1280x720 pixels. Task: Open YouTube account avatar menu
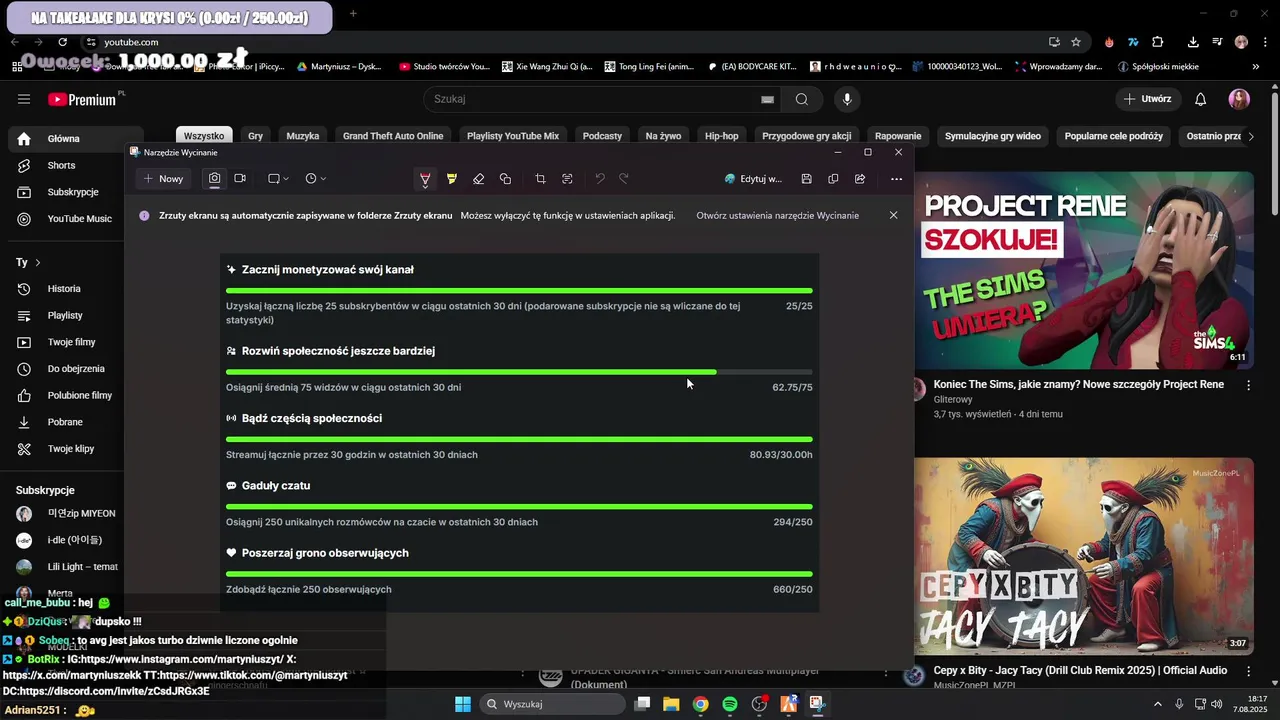[x=1239, y=99]
